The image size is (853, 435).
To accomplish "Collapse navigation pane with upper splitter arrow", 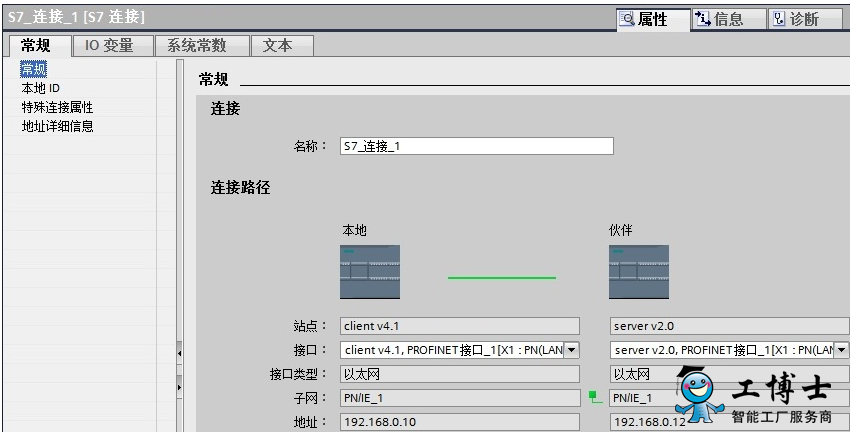I will (x=180, y=353).
